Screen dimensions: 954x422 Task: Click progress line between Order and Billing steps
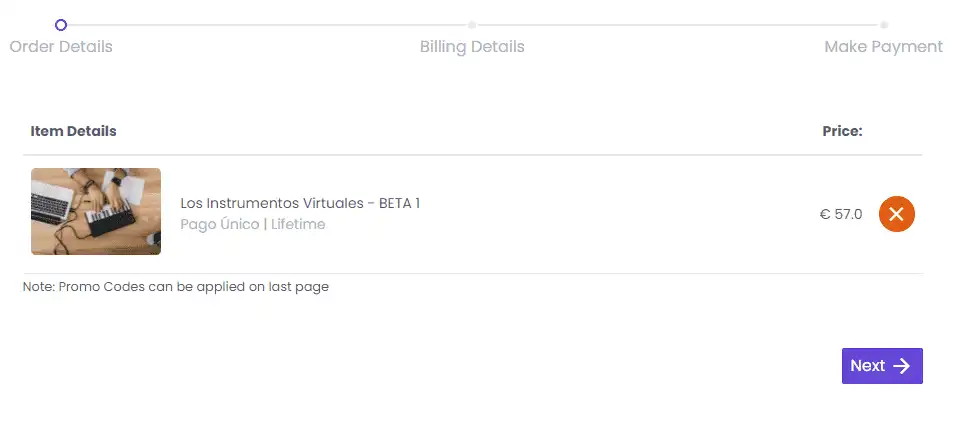tap(266, 24)
